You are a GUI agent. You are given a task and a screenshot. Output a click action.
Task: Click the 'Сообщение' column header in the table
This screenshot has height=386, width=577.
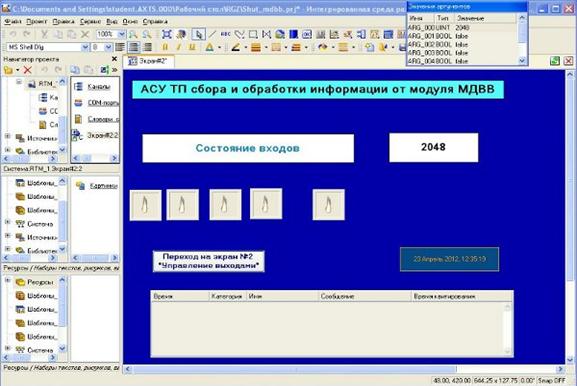[364, 296]
